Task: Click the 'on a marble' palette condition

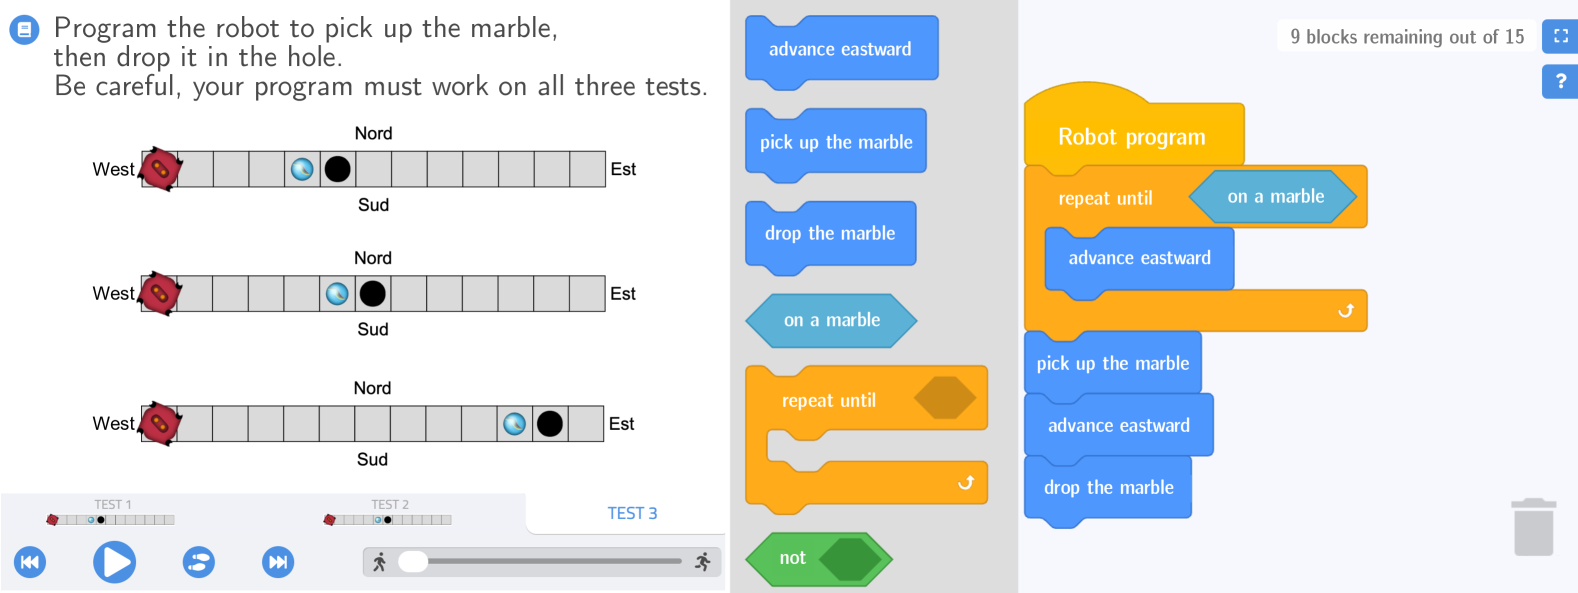Action: click(831, 320)
